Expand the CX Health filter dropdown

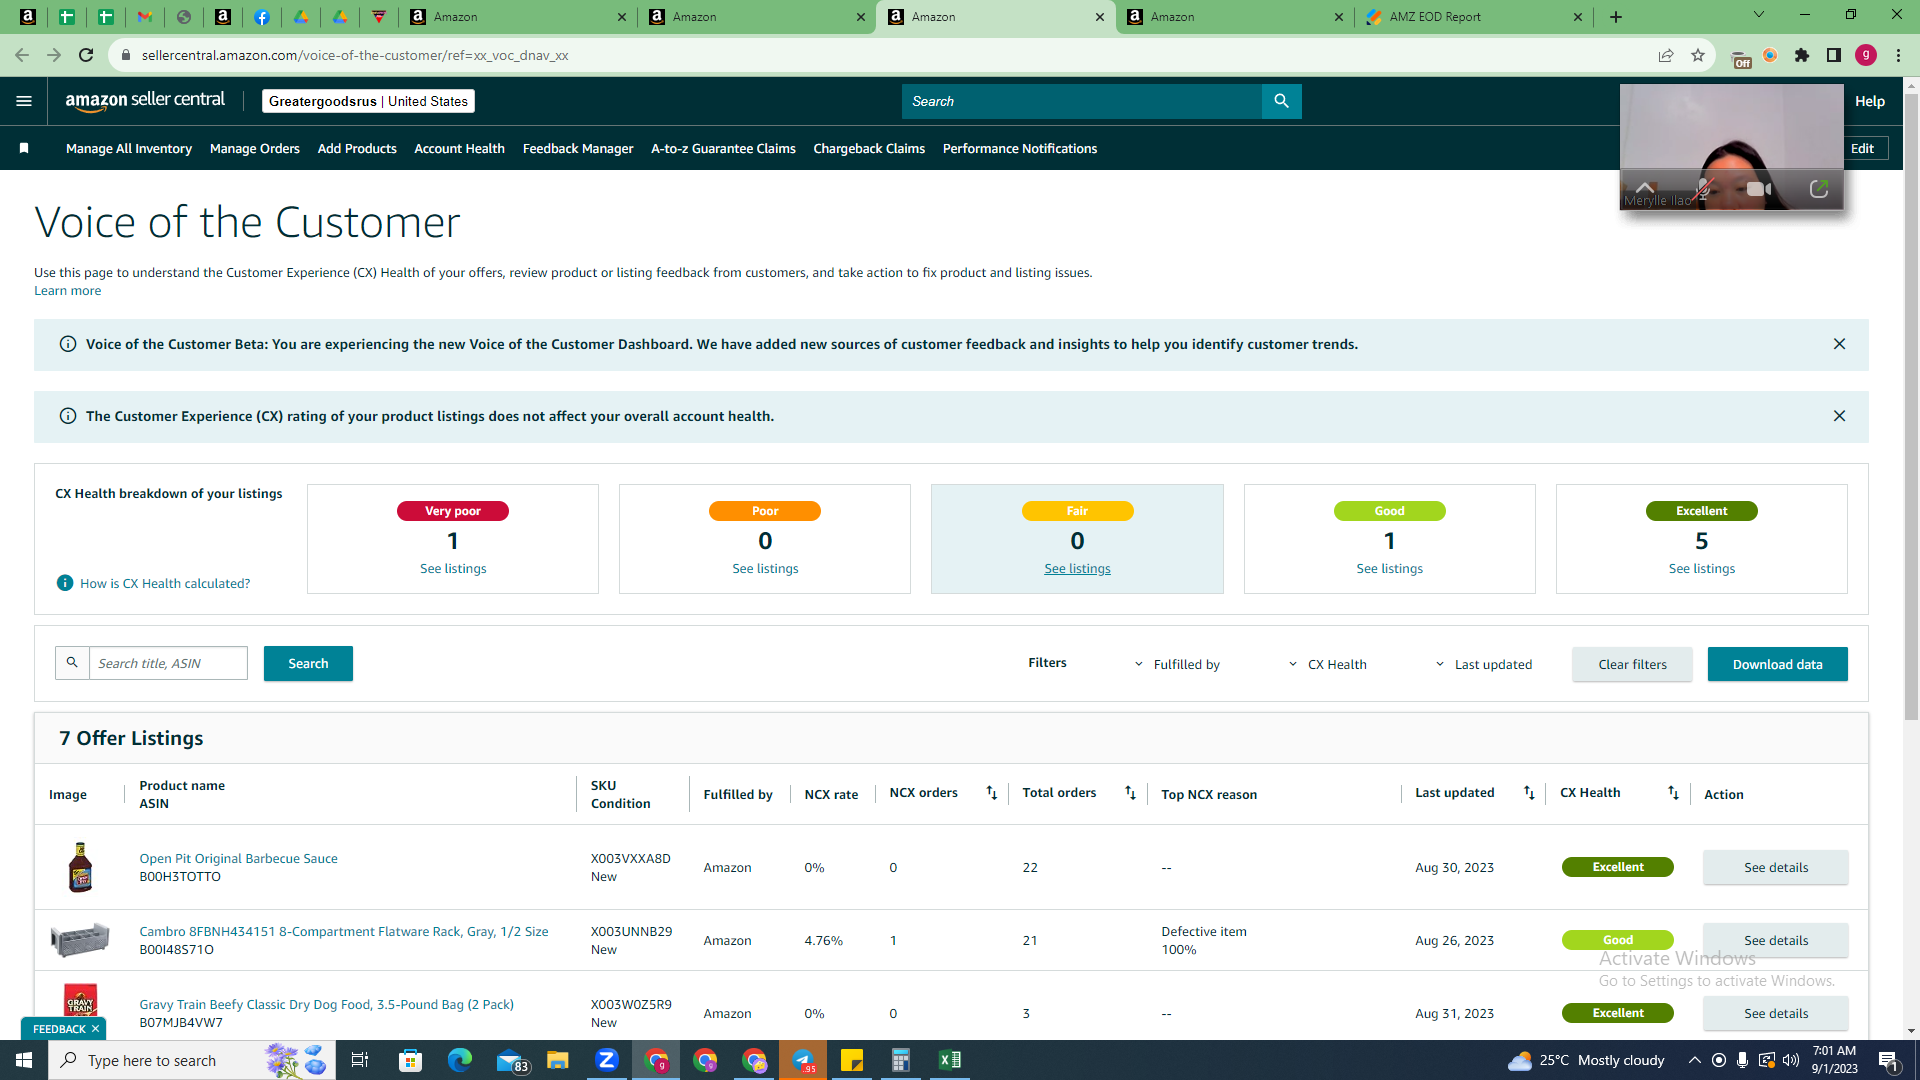[x=1327, y=664]
